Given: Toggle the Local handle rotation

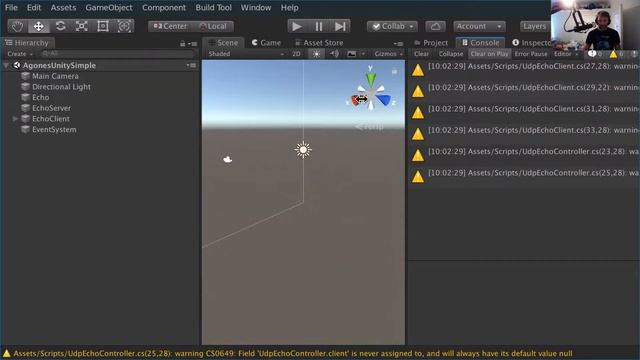Looking at the screenshot, I should [213, 27].
